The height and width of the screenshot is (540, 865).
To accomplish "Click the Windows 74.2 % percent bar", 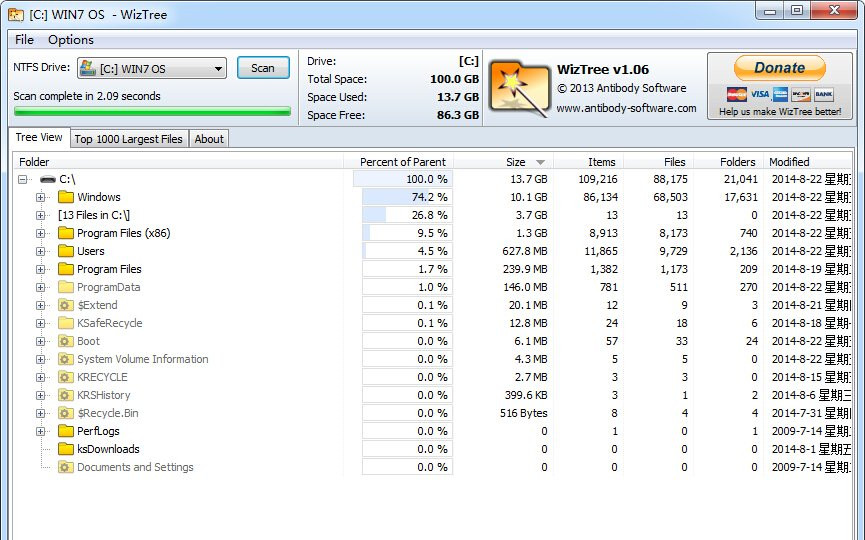I will coord(407,197).
